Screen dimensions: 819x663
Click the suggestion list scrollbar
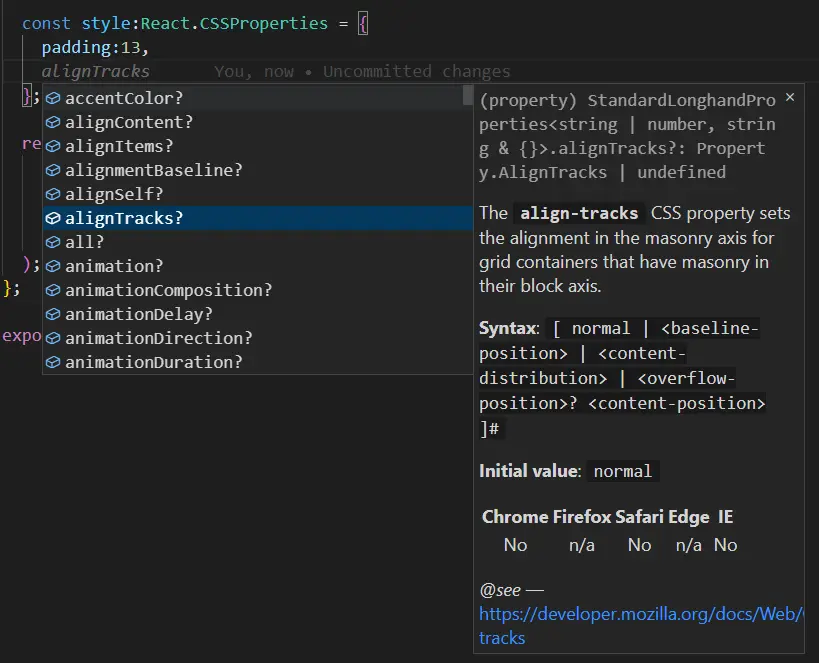click(466, 95)
